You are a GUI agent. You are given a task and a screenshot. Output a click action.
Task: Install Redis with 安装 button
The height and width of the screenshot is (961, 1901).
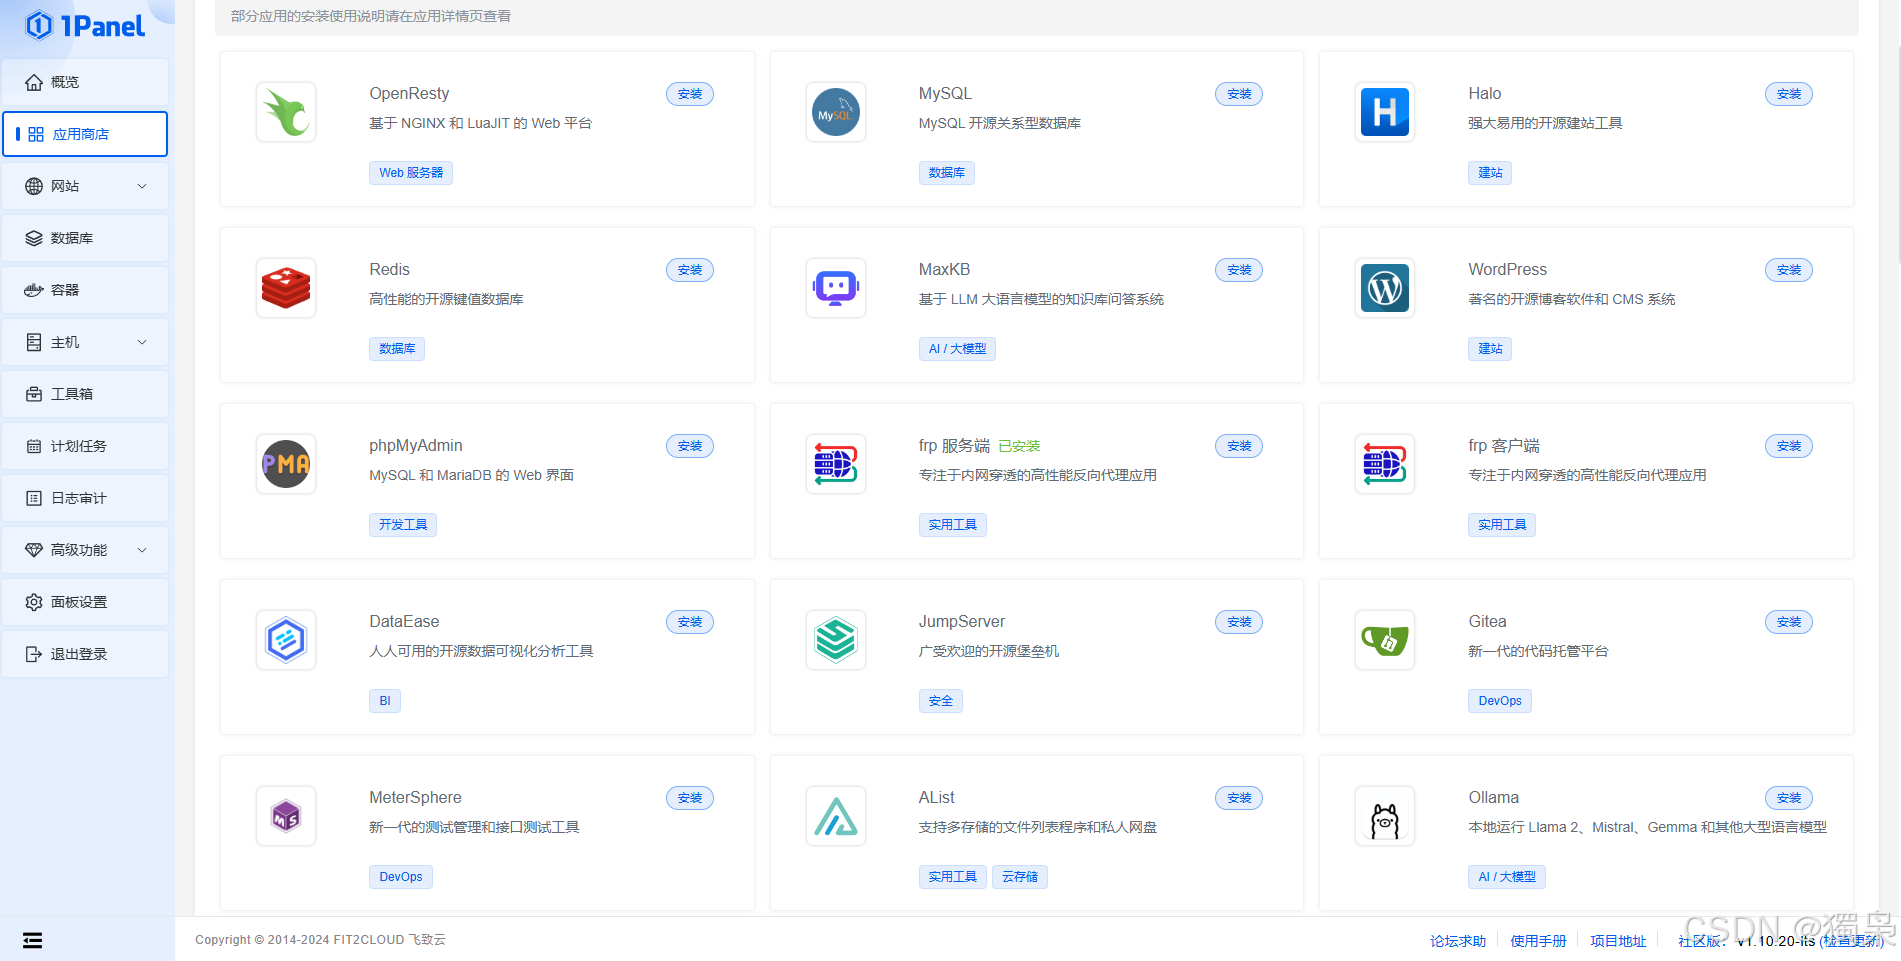tap(690, 270)
